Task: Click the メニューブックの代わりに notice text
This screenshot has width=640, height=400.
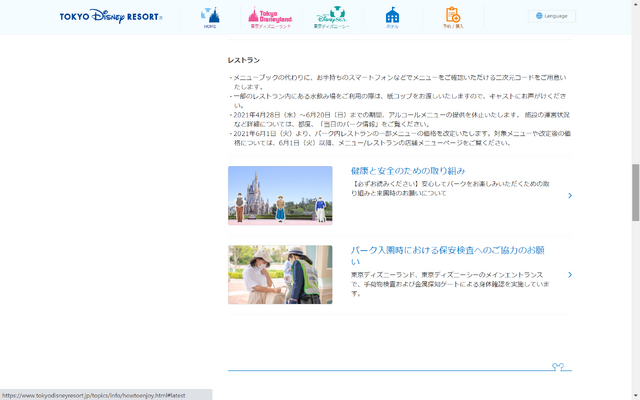Action: pos(399,82)
